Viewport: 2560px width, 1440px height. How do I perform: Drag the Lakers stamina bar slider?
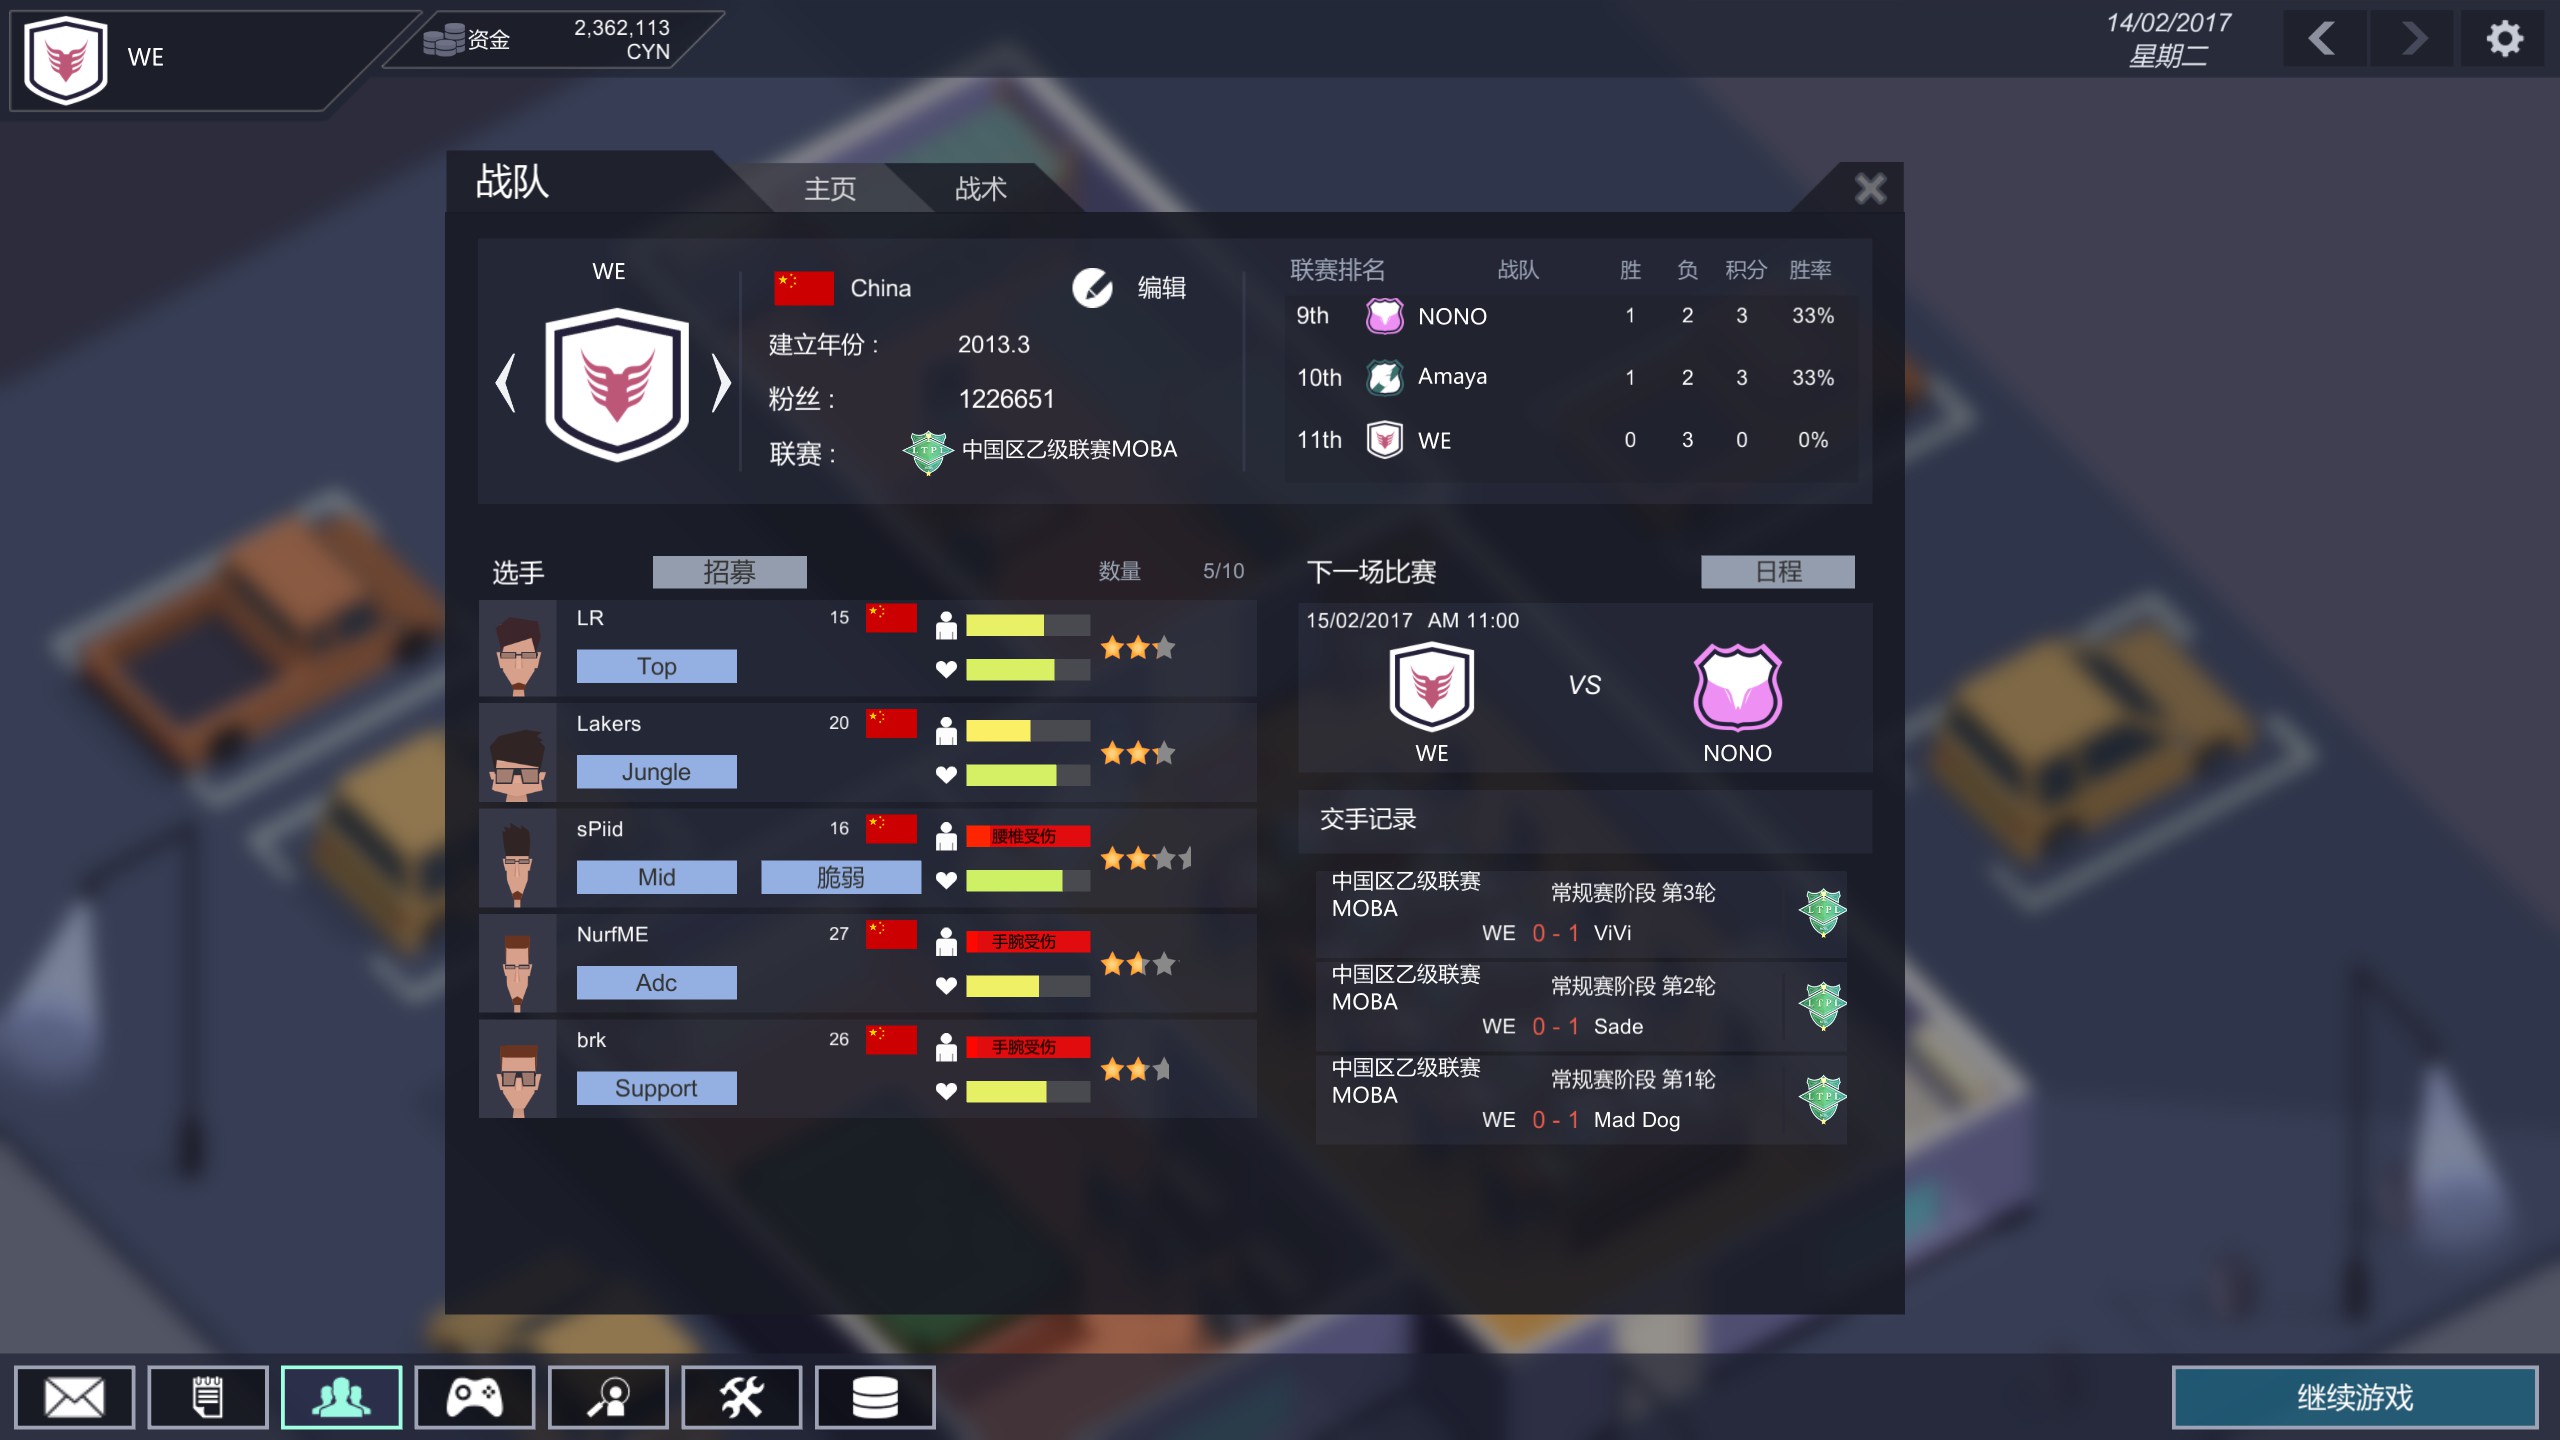[x=1023, y=726]
